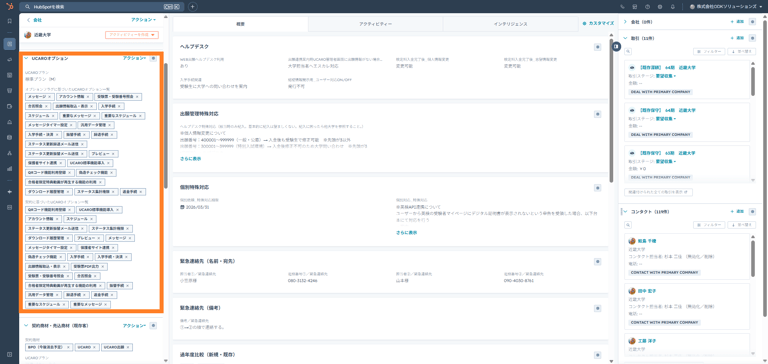Open 要望収集 stage dropdown on 【既存保守】65期 deal
This screenshot has width=768, height=364.
pos(666,161)
